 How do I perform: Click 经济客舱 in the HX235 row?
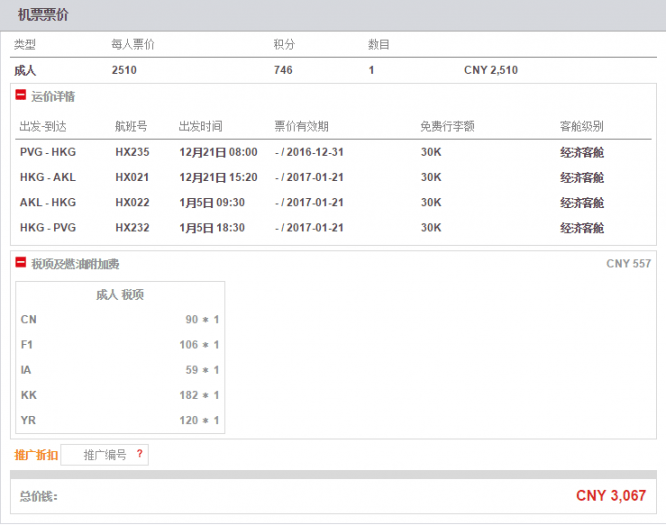point(581,152)
